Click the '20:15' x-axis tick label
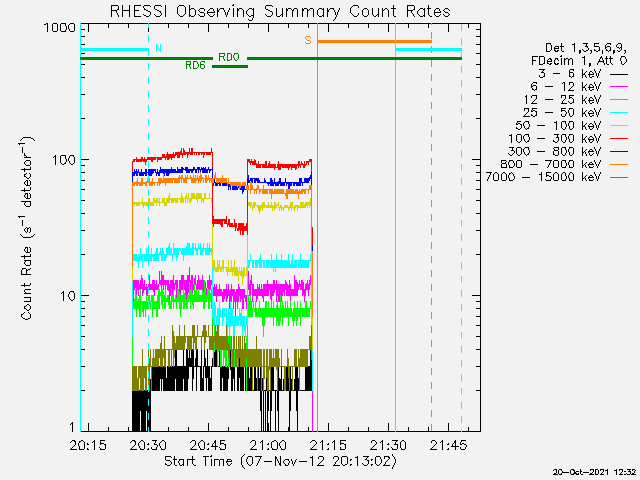The image size is (640, 480). pyautogui.click(x=88, y=445)
